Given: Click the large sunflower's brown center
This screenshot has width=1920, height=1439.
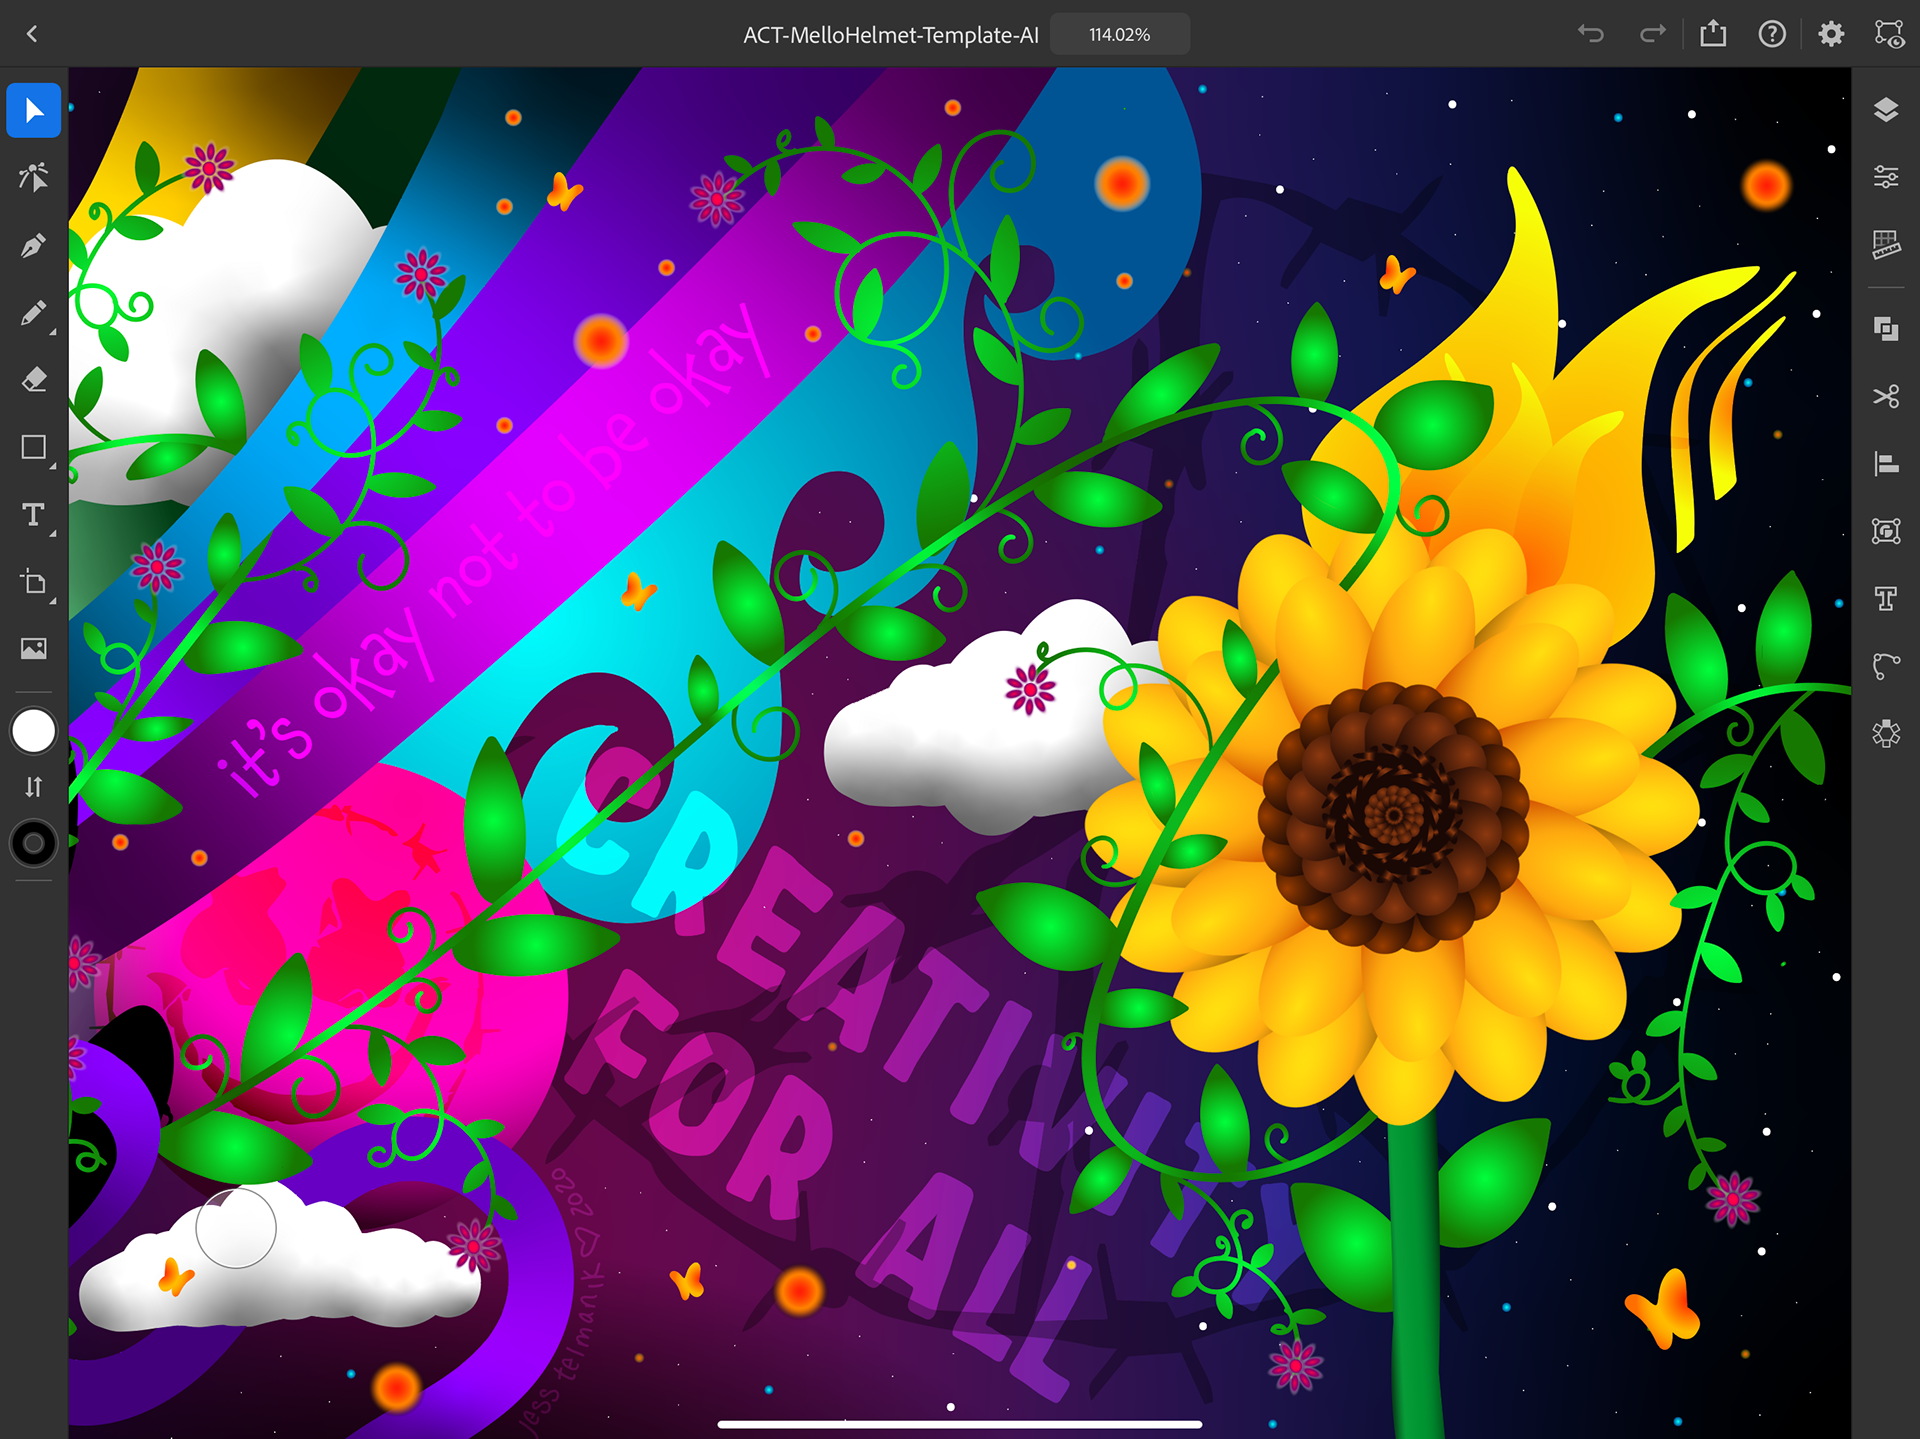Looking at the screenshot, I should (1393, 815).
